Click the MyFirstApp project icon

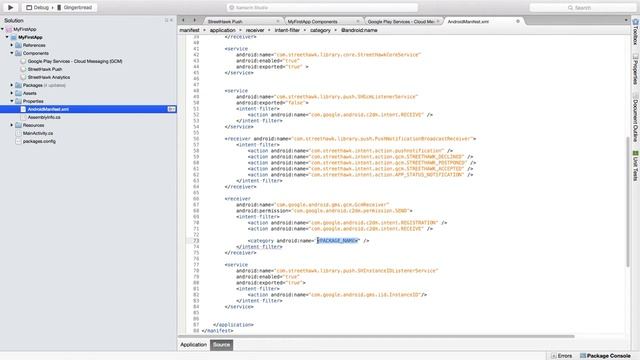[13, 37]
